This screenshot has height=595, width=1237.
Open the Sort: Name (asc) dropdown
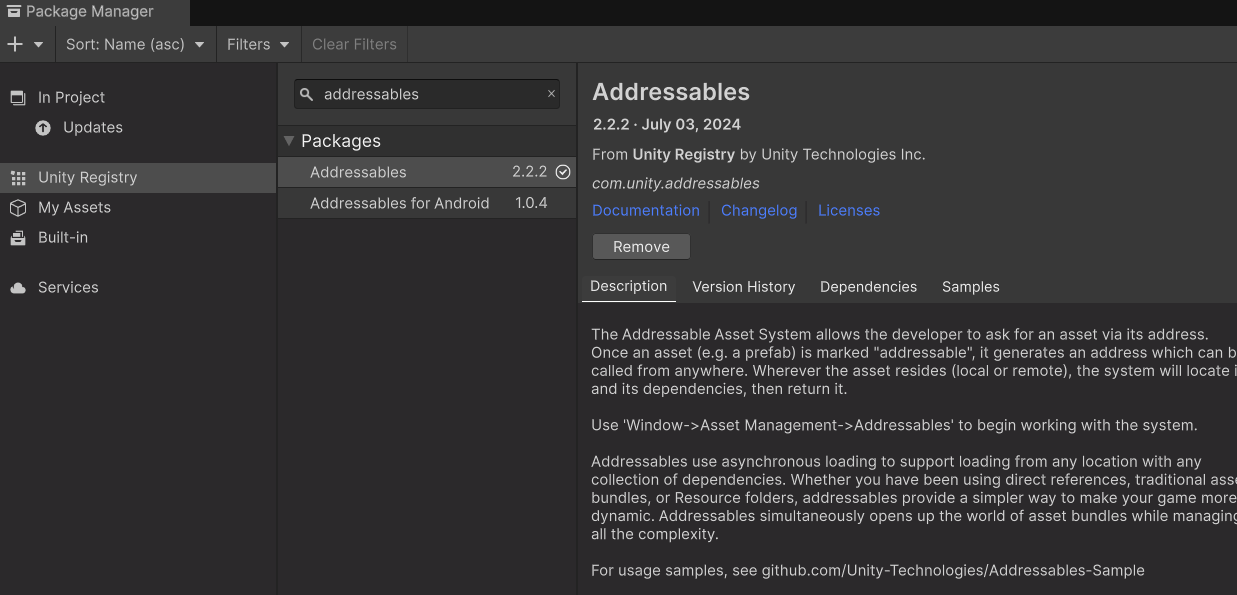(134, 44)
